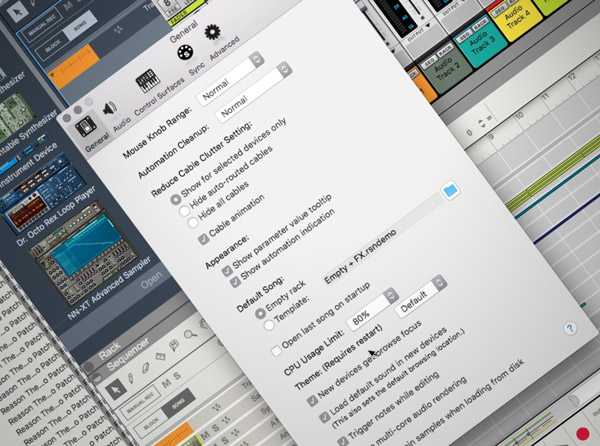Screen dimensions: 600x446
Task: Click the help question mark icon
Action: 569,328
